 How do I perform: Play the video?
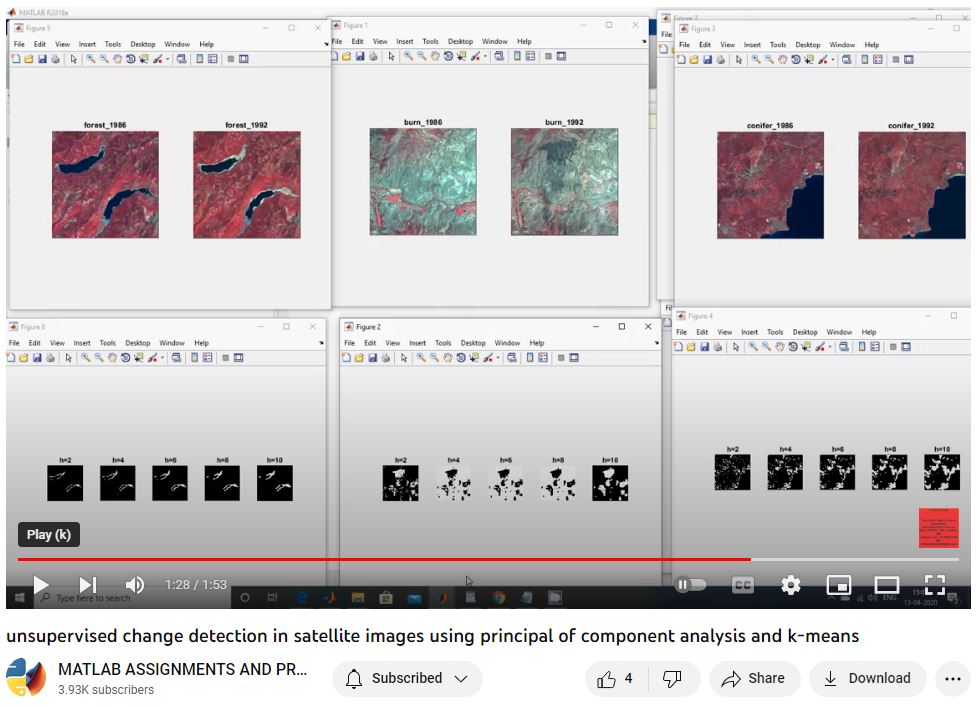41,585
